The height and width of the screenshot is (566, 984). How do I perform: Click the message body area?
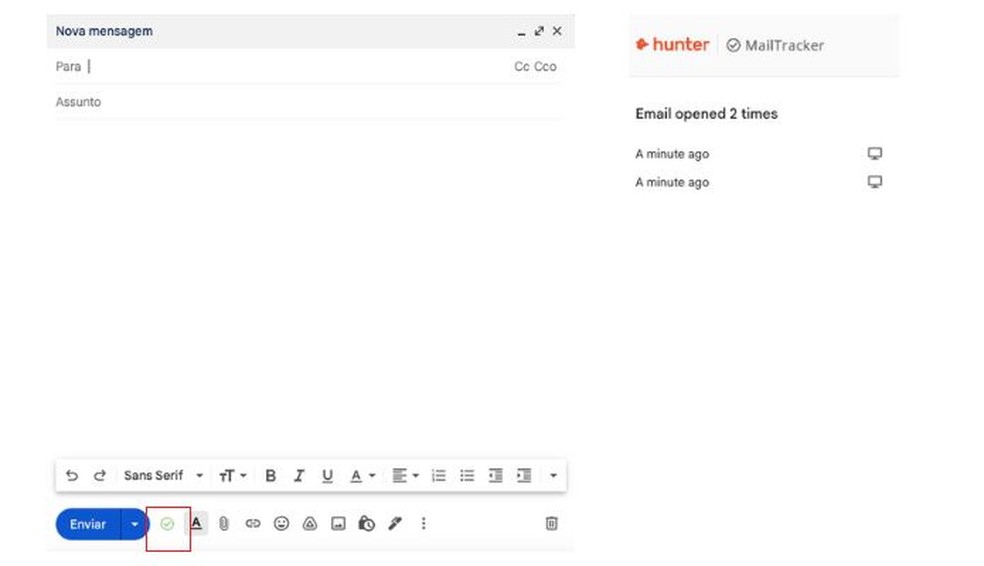308,286
